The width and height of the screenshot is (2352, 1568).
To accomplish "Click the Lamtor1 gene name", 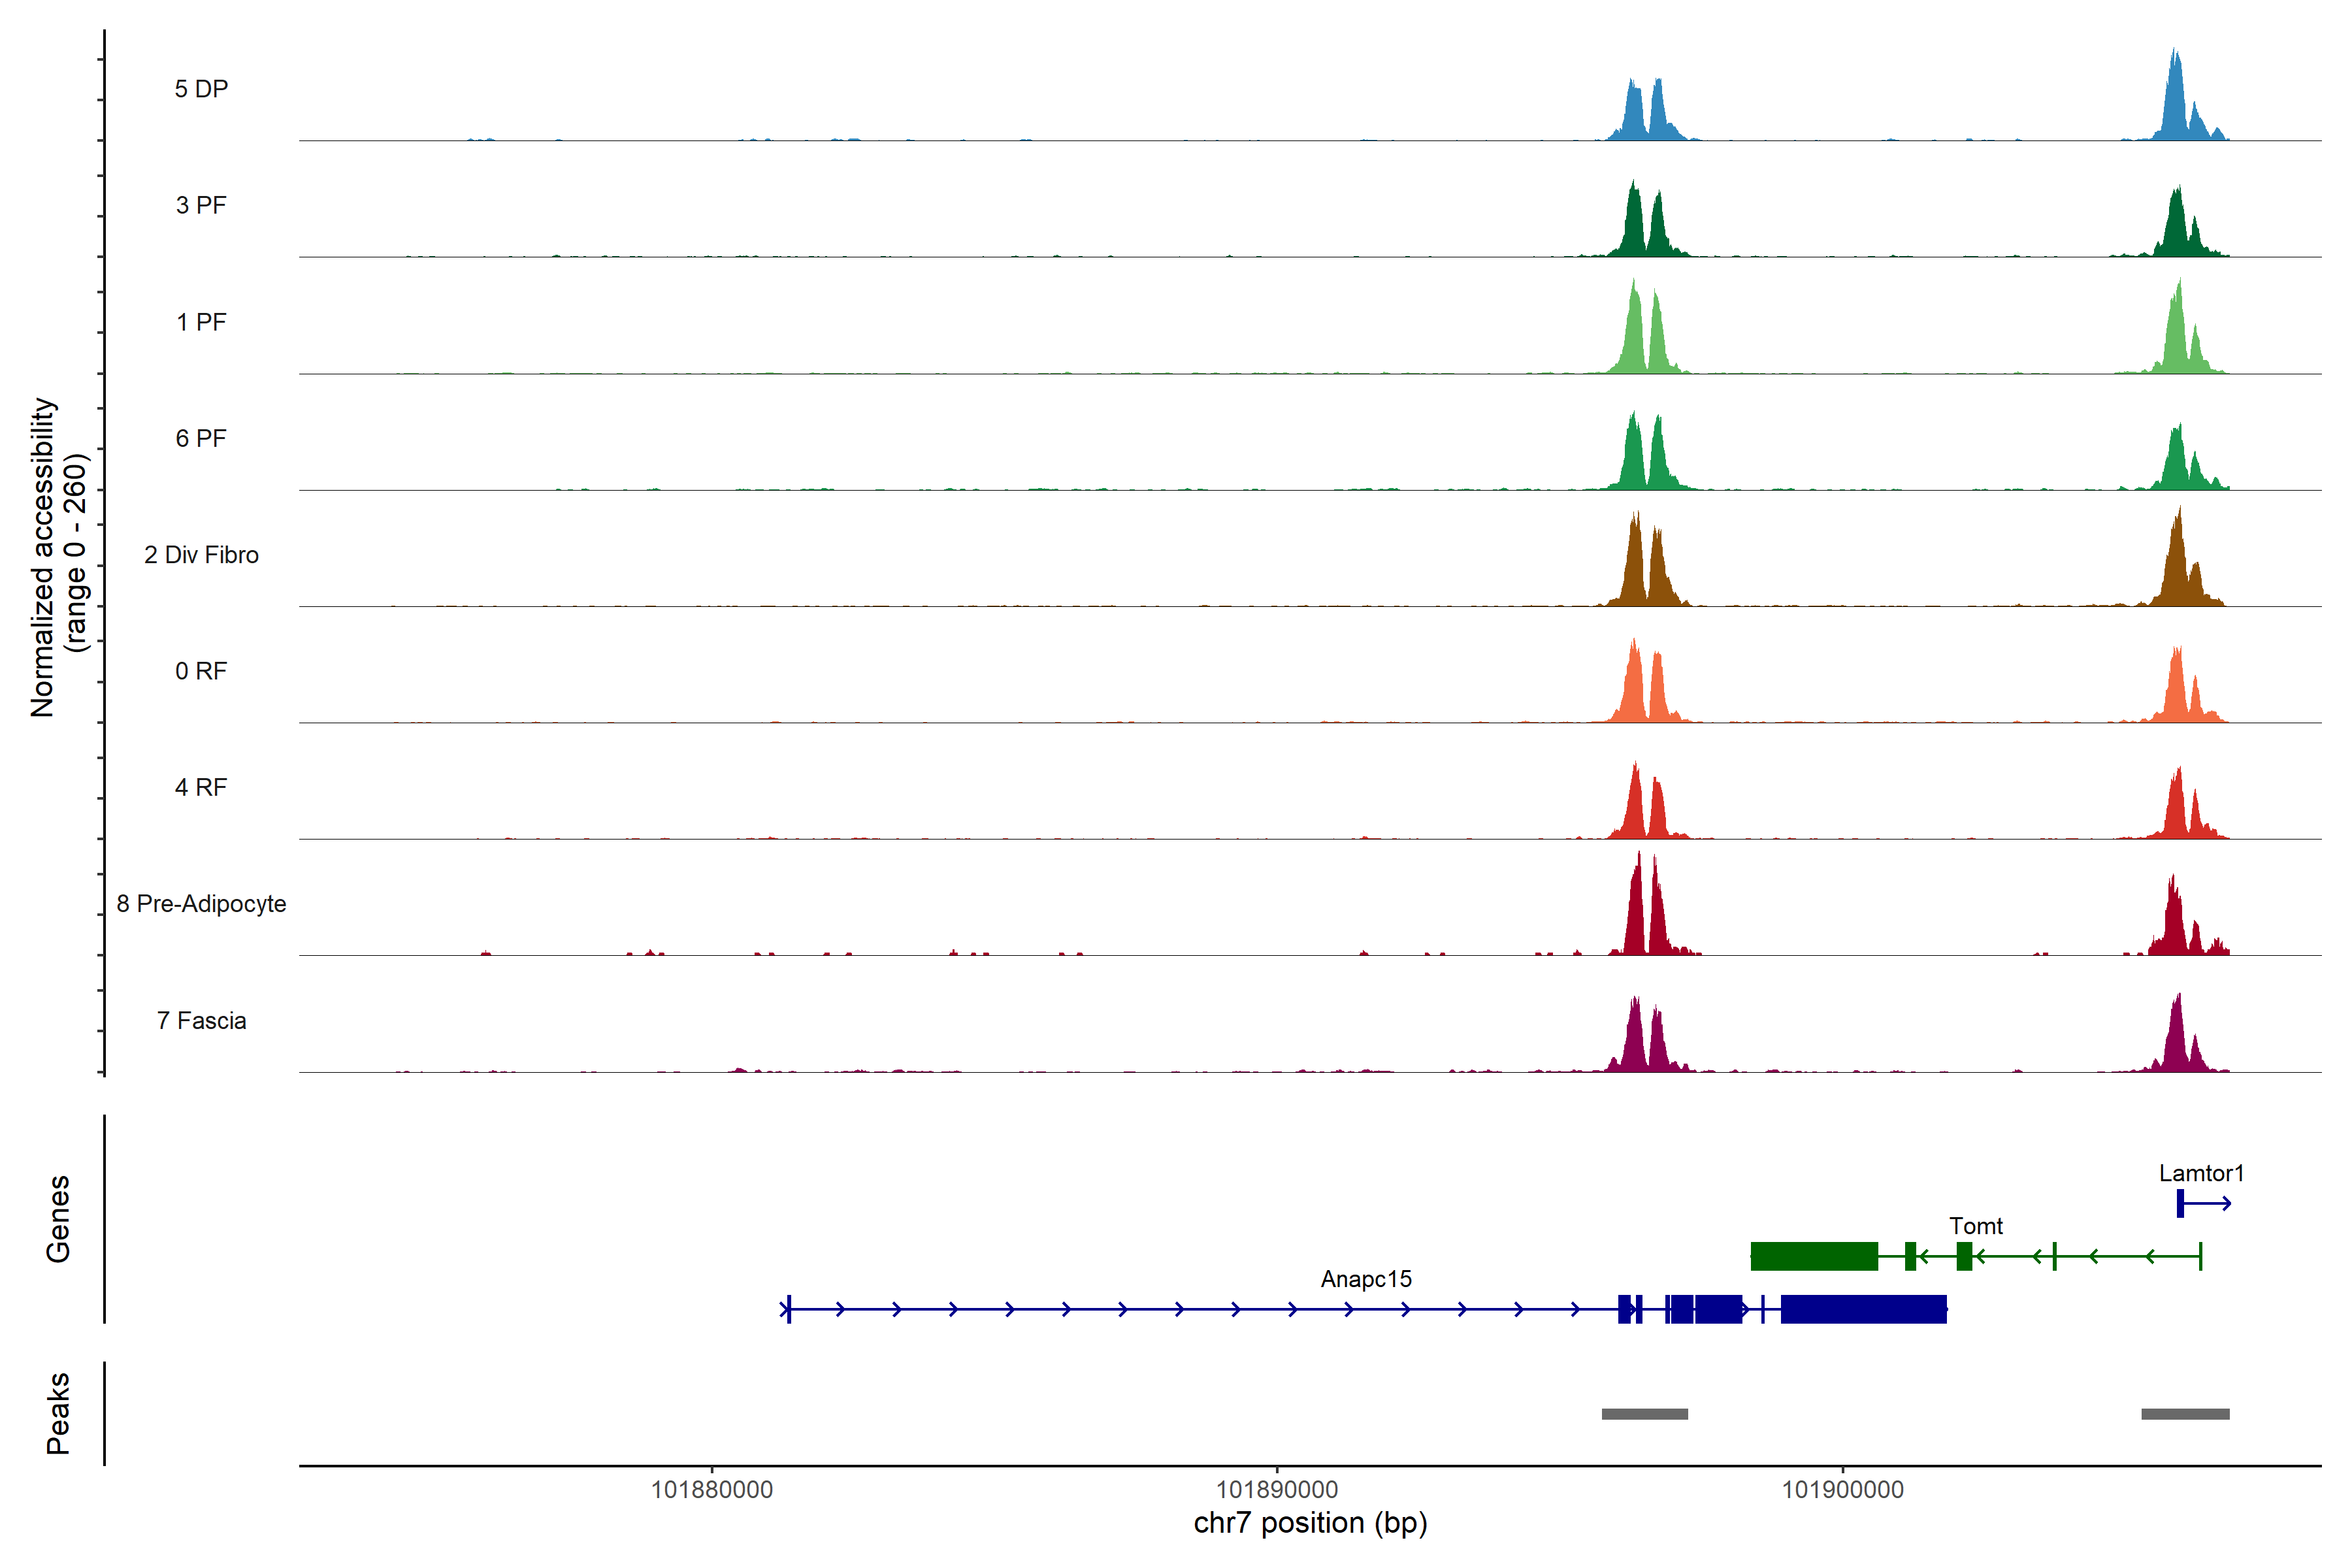I will click(2201, 1173).
